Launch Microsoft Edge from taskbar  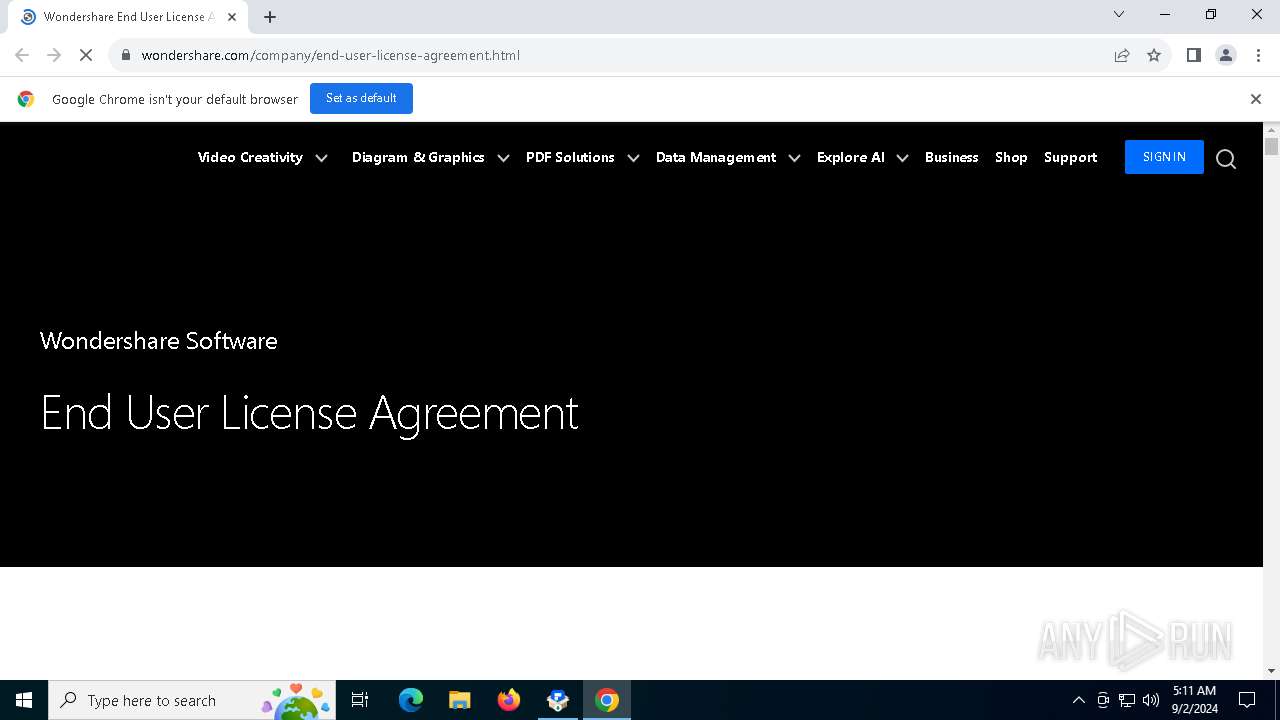click(411, 700)
